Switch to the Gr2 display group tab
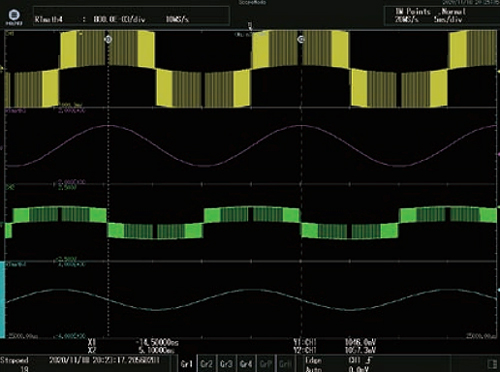Viewport: 500px width, 372px height. [207, 364]
